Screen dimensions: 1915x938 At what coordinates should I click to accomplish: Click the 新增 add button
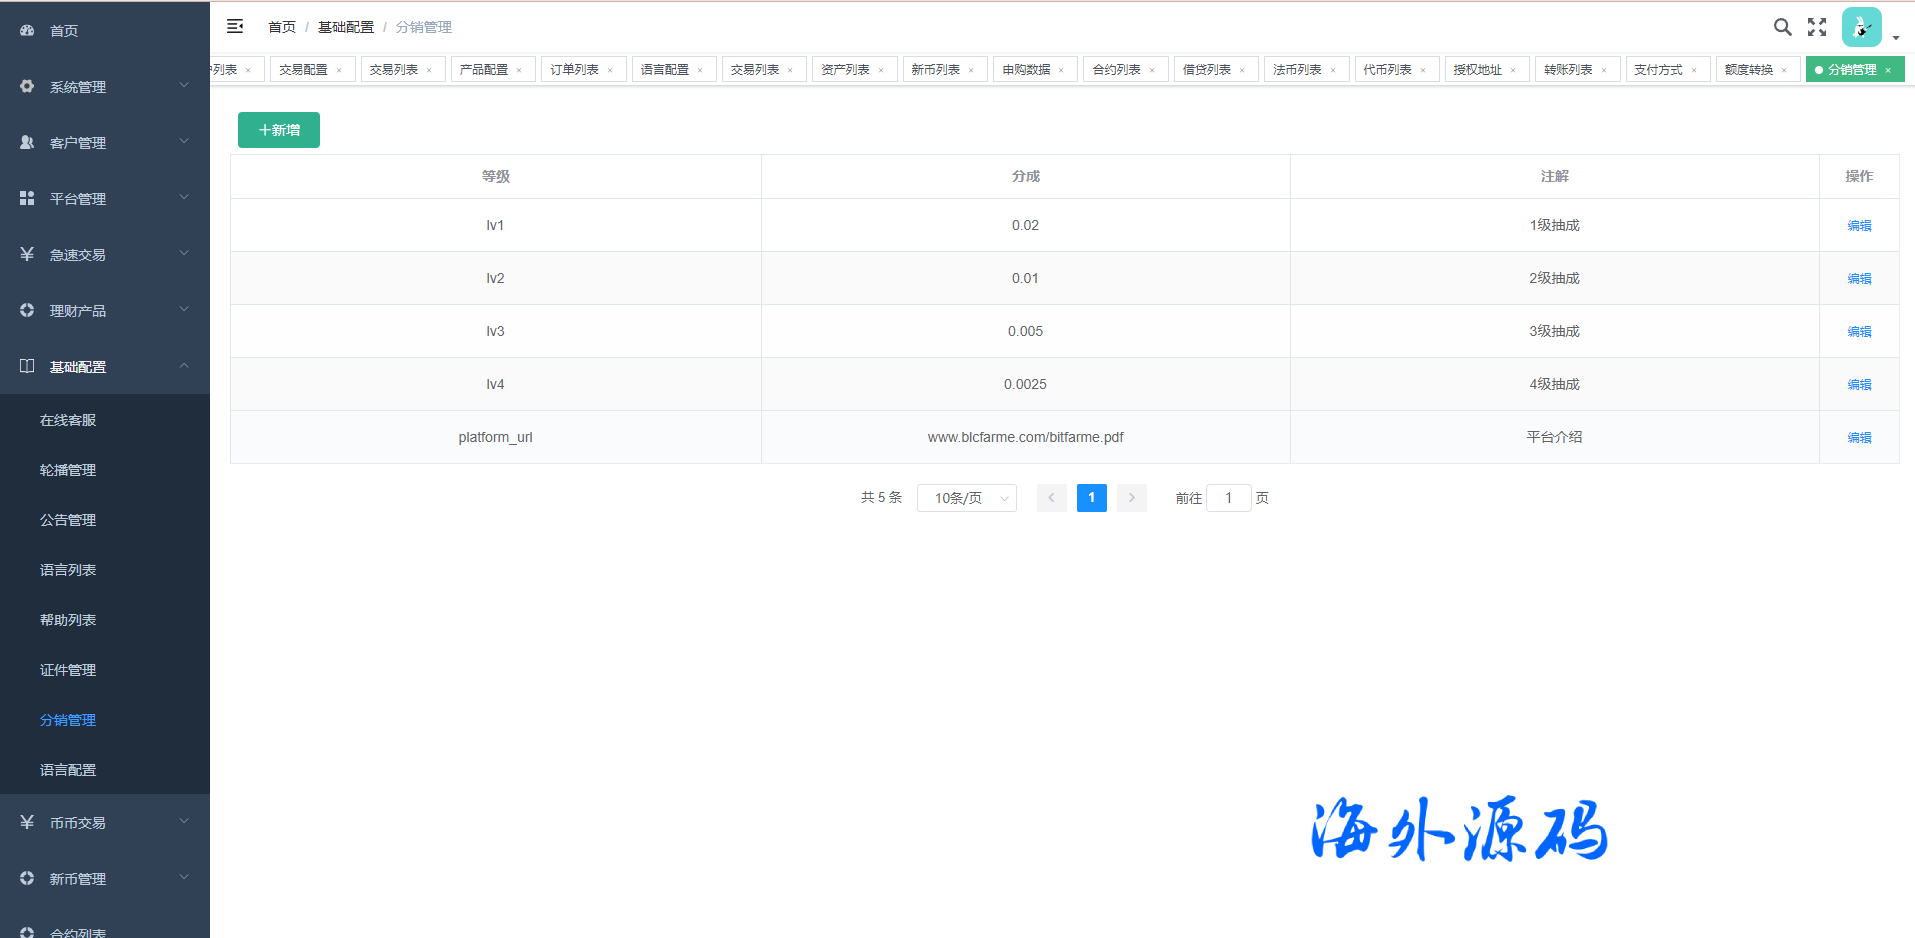tap(279, 130)
